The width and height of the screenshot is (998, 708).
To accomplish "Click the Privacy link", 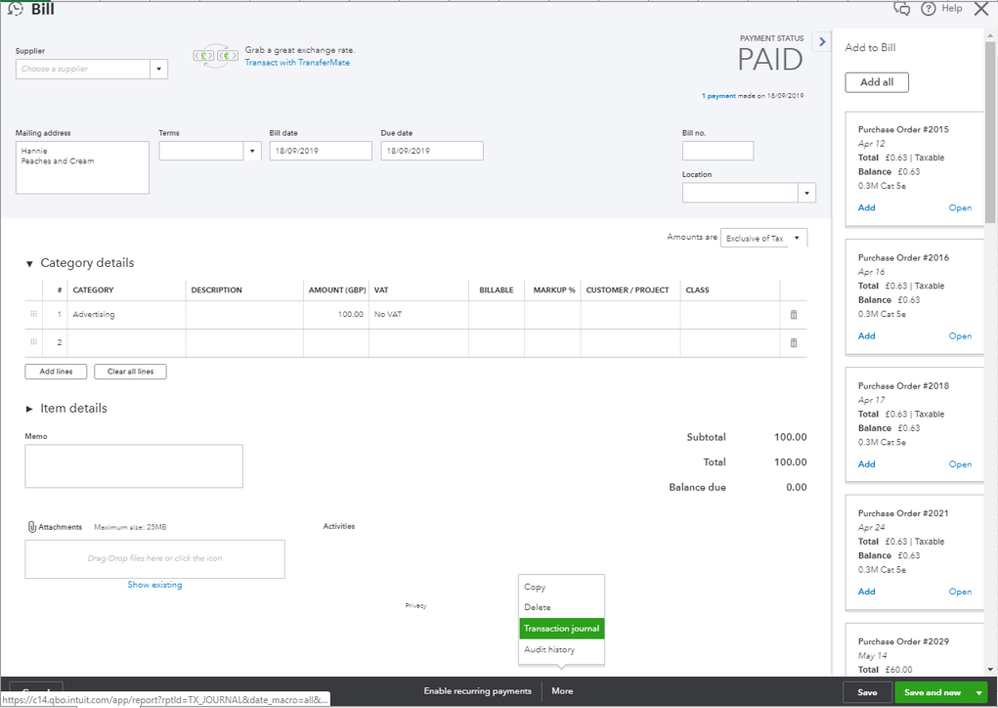I will pos(416,605).
